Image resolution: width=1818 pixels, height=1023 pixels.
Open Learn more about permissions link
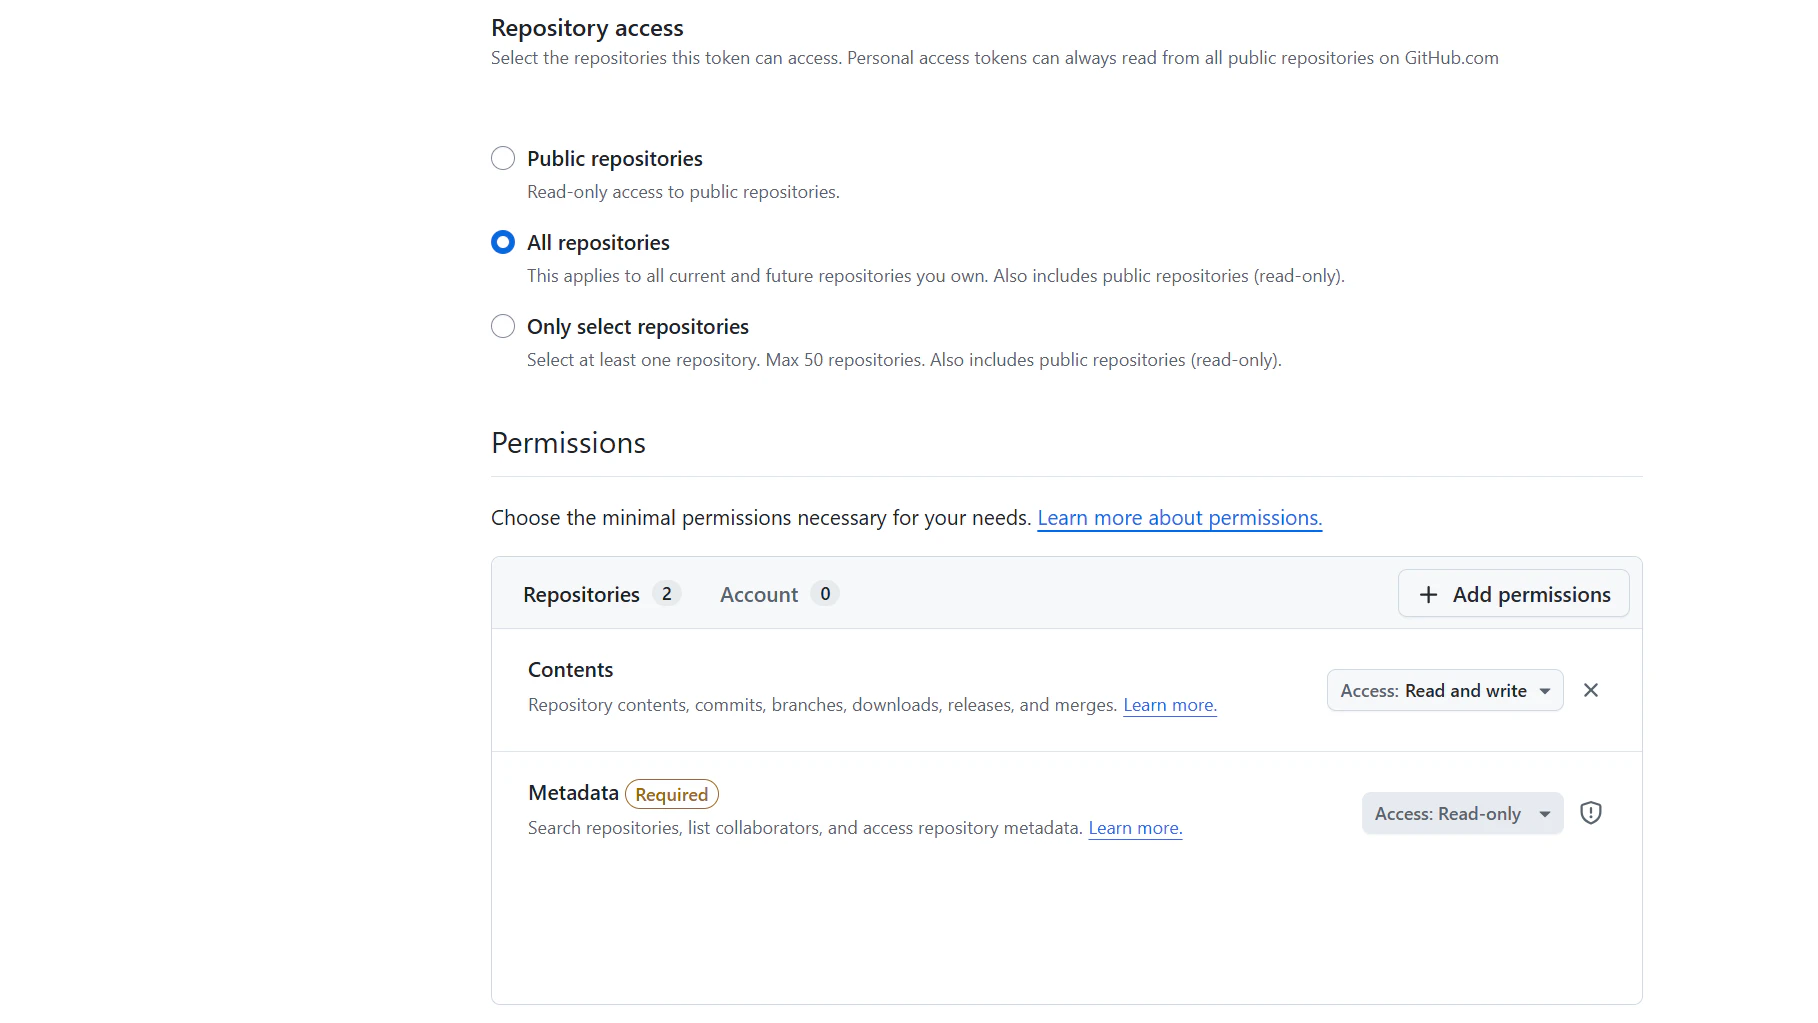point(1180,518)
